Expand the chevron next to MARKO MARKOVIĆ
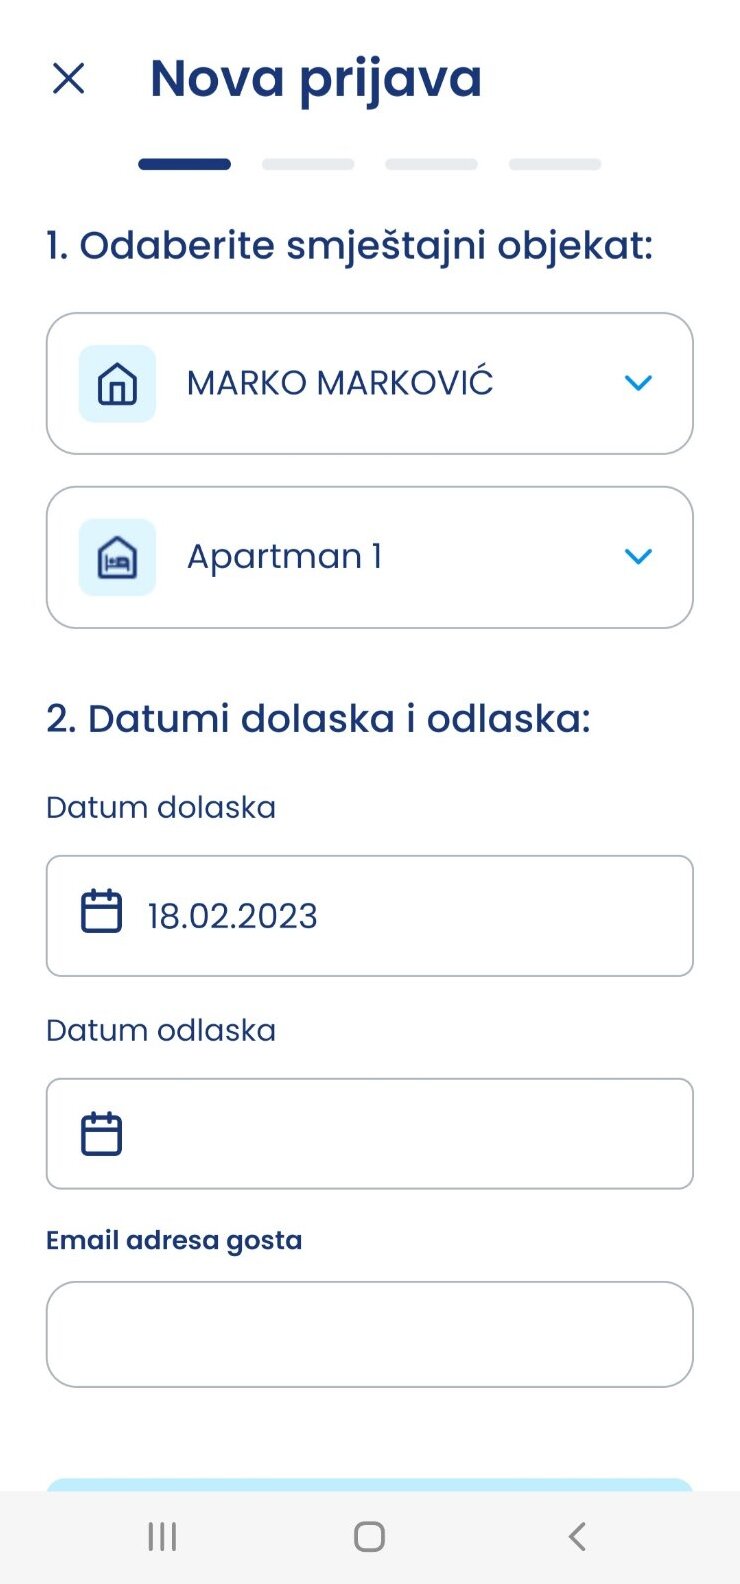 coord(638,383)
